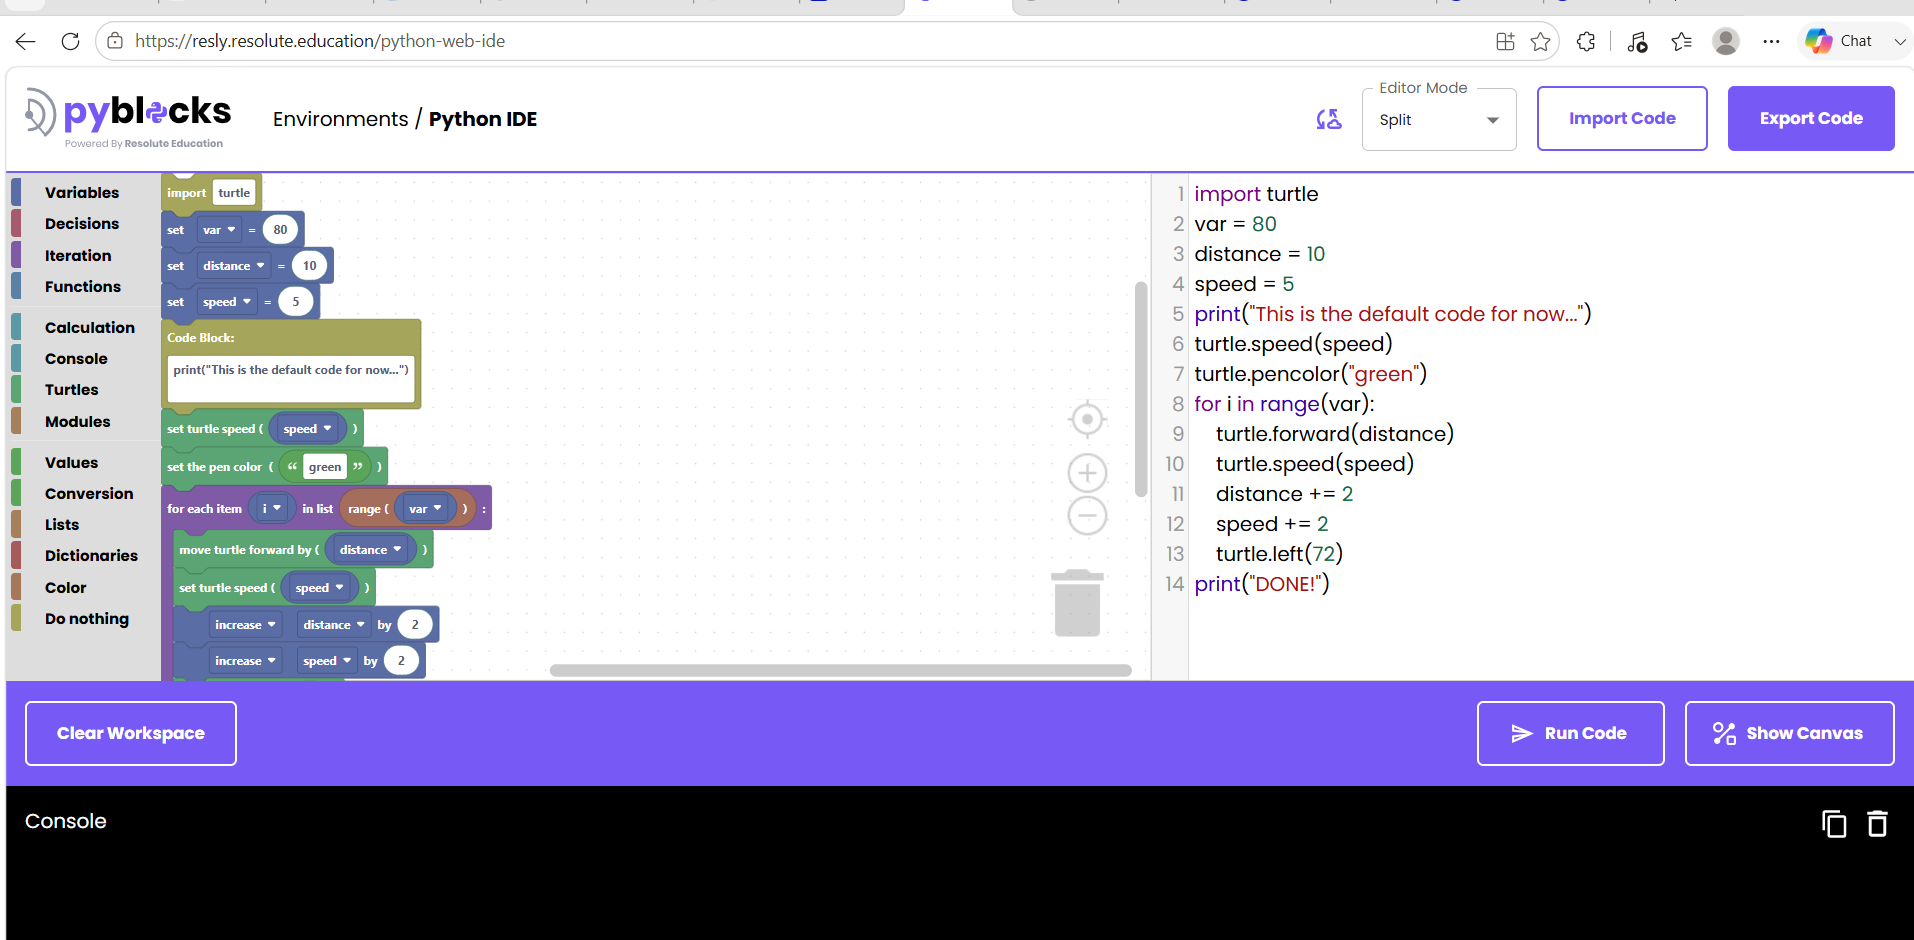1914x940 pixels.
Task: Open browser extensions puzzle icon
Action: [x=1586, y=41]
